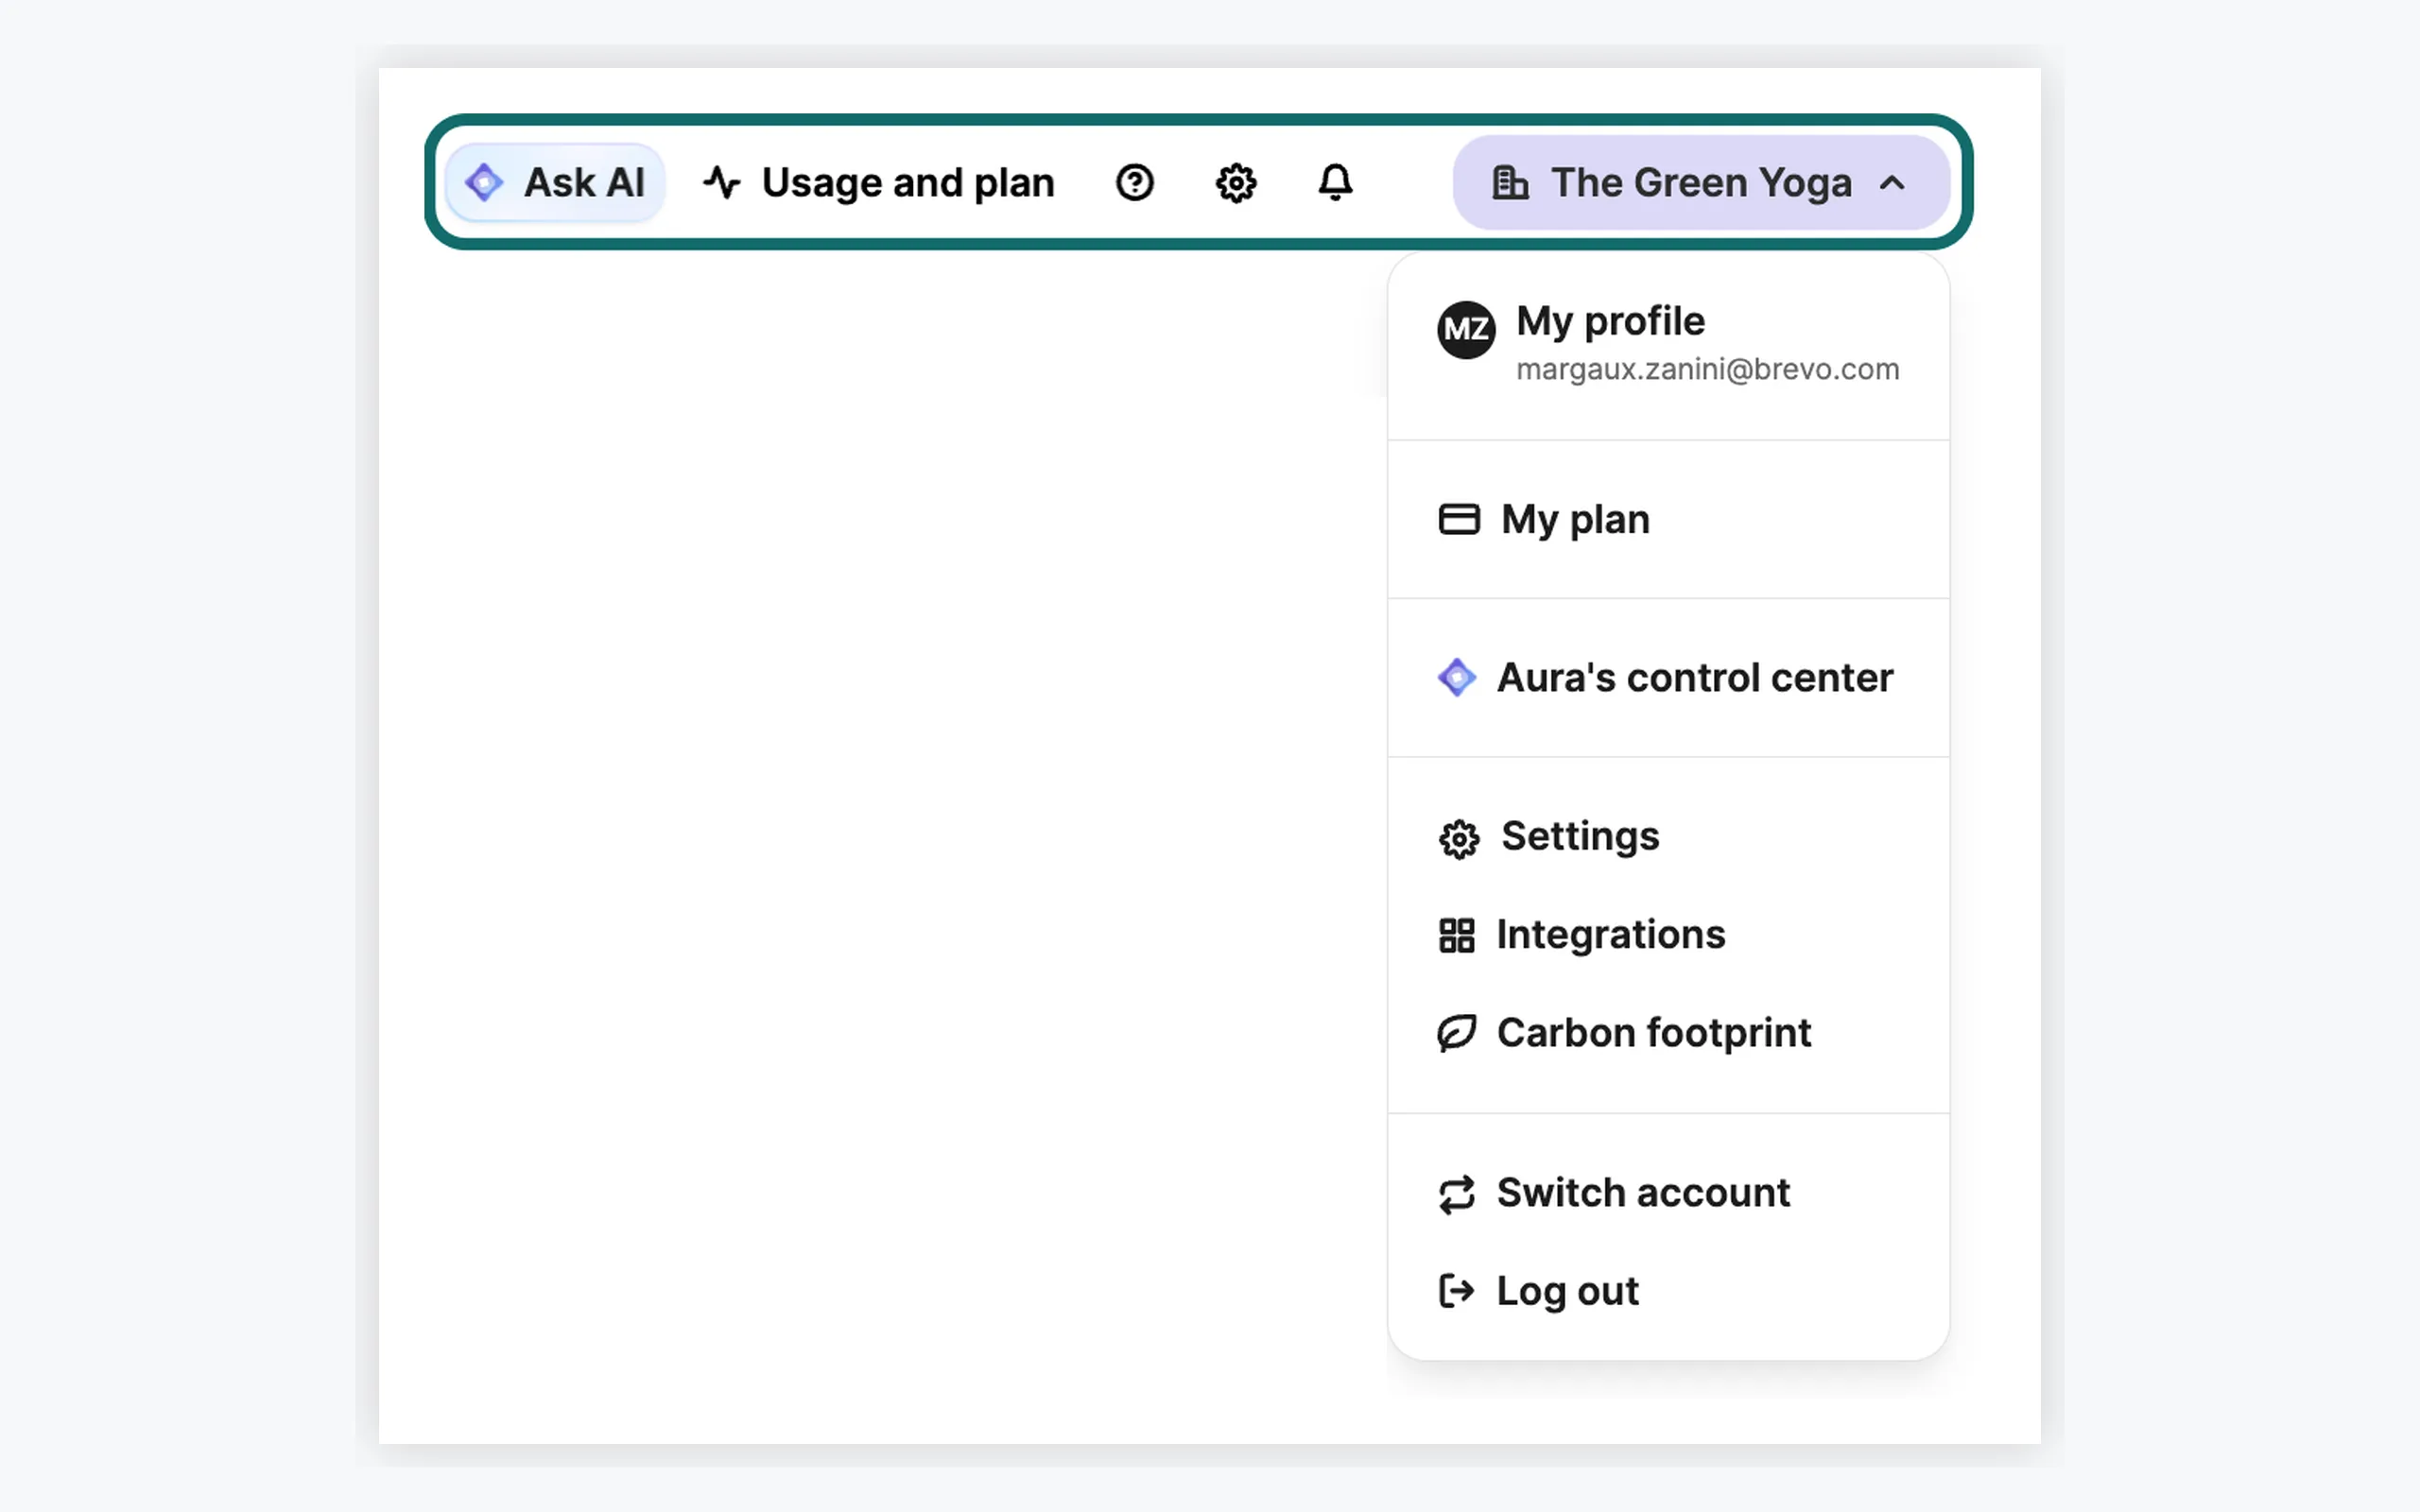Click the arrows icon beside Switch account
Screen dimensions: 2420x1512
coord(1457,1194)
